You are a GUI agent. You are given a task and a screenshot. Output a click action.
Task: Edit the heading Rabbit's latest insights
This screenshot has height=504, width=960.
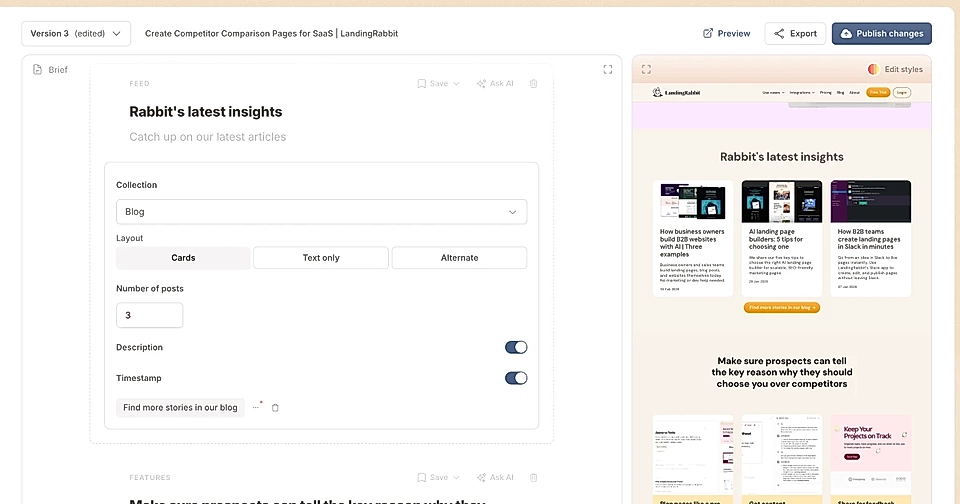pos(206,112)
